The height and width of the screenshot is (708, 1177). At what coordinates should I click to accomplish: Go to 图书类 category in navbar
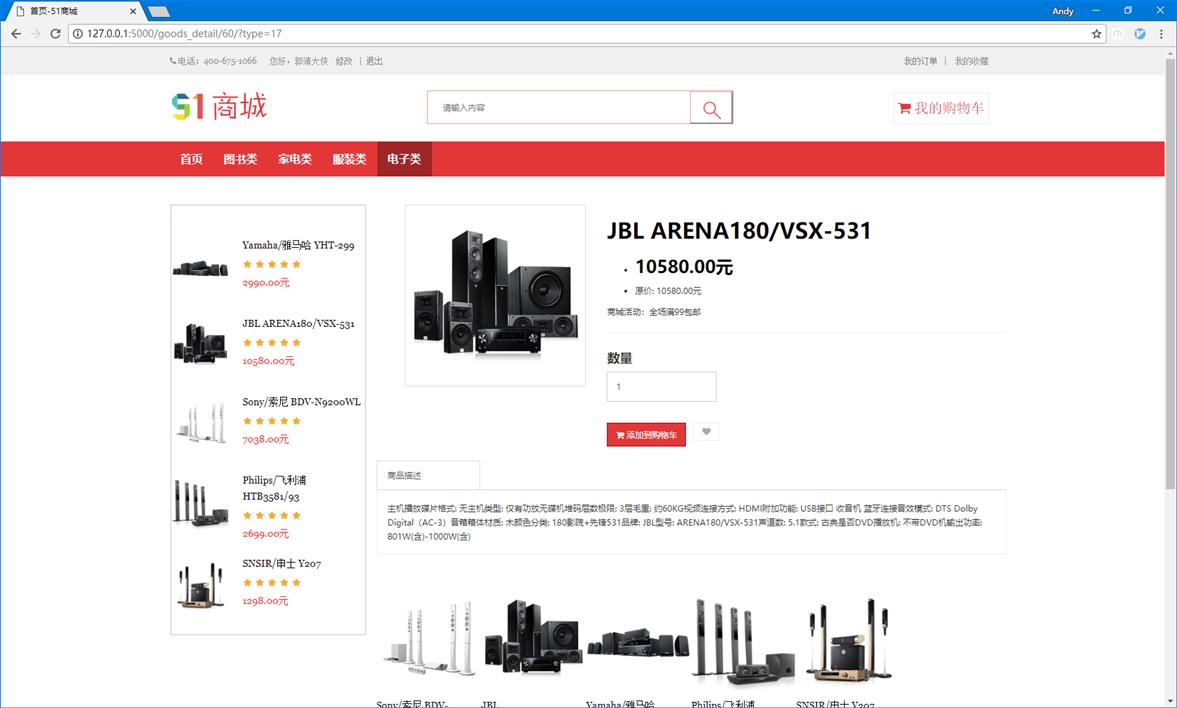click(240, 159)
